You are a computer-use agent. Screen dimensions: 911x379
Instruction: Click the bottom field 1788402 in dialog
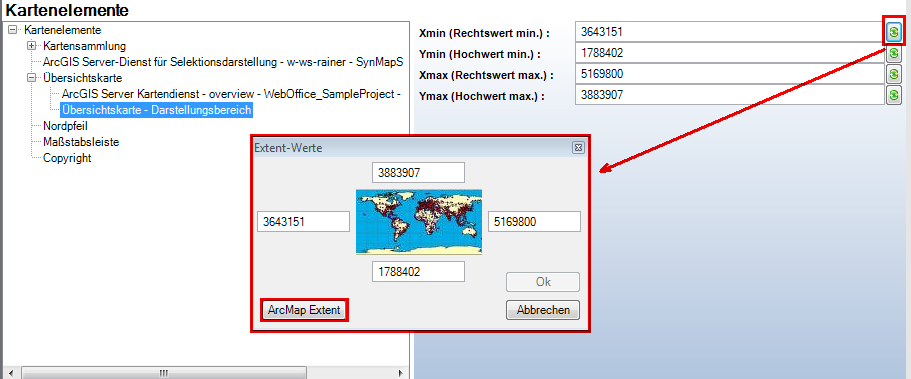pos(418,271)
